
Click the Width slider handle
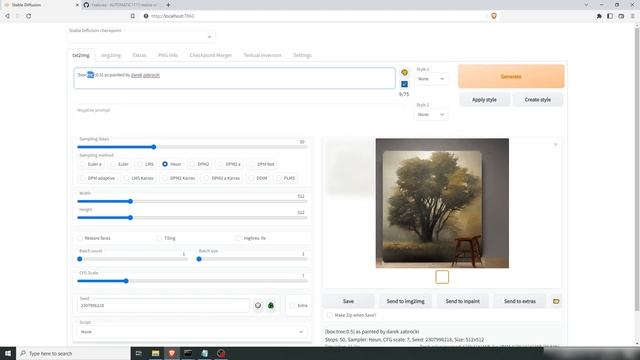point(131,201)
